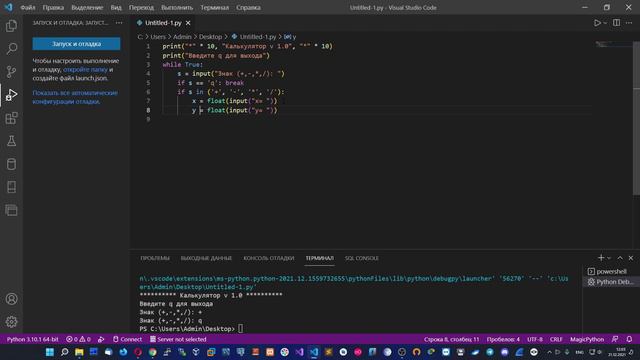Click 'Server not selected' in status bar
Image resolution: width=640 pixels, height=360 pixels.
178,339
